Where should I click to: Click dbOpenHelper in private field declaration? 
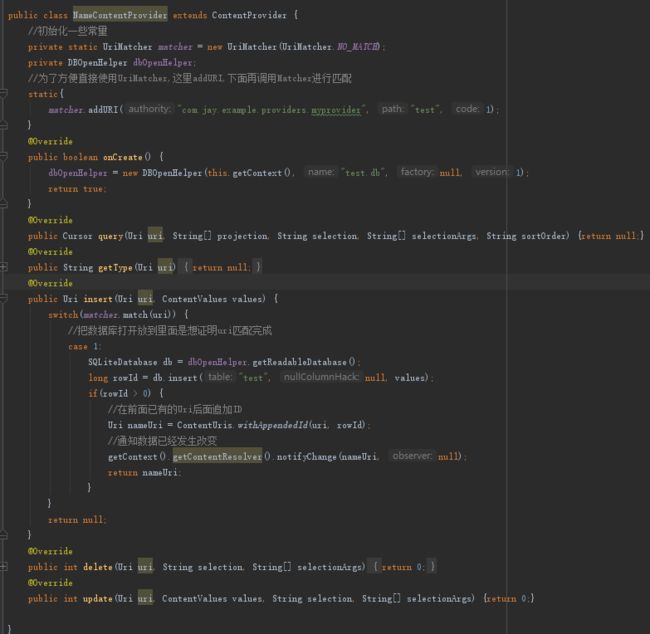point(162,63)
